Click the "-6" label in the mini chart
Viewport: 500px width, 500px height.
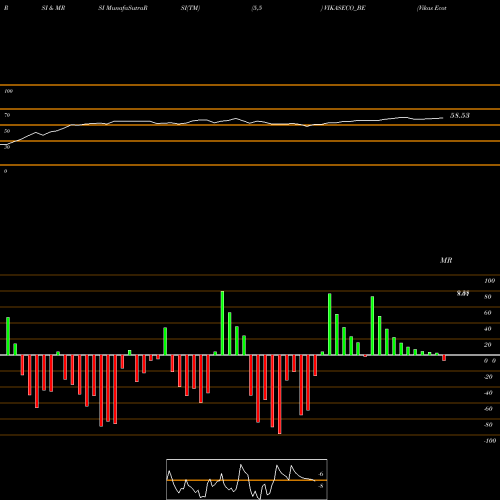tap(320, 474)
